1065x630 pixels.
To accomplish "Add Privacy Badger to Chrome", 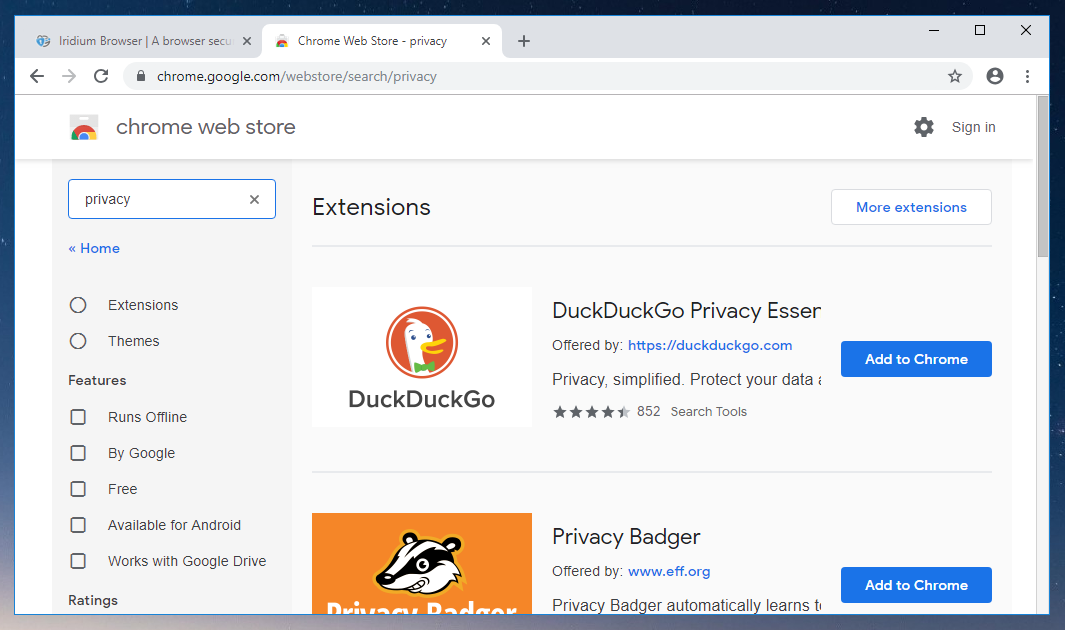I will click(x=916, y=585).
